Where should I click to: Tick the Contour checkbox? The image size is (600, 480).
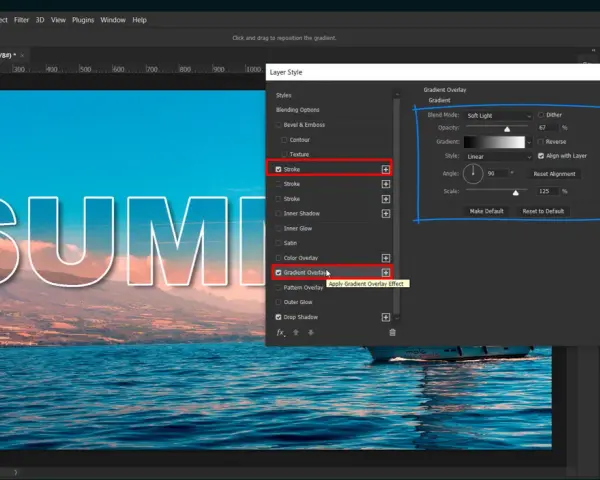pyautogui.click(x=284, y=140)
